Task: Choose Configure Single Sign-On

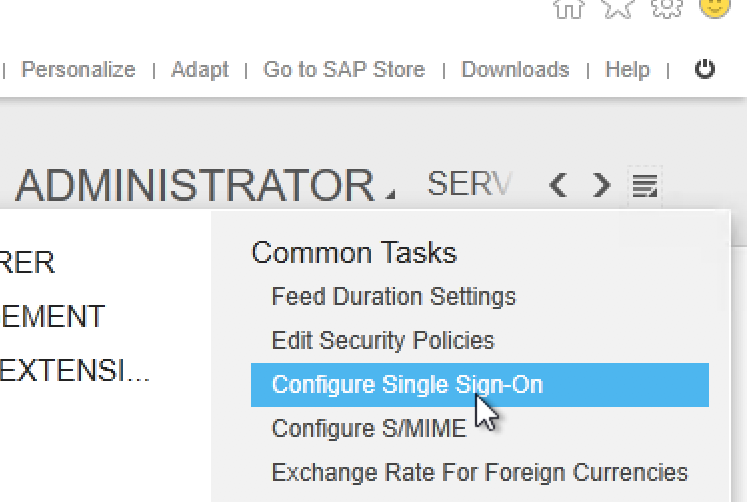Action: click(x=407, y=385)
